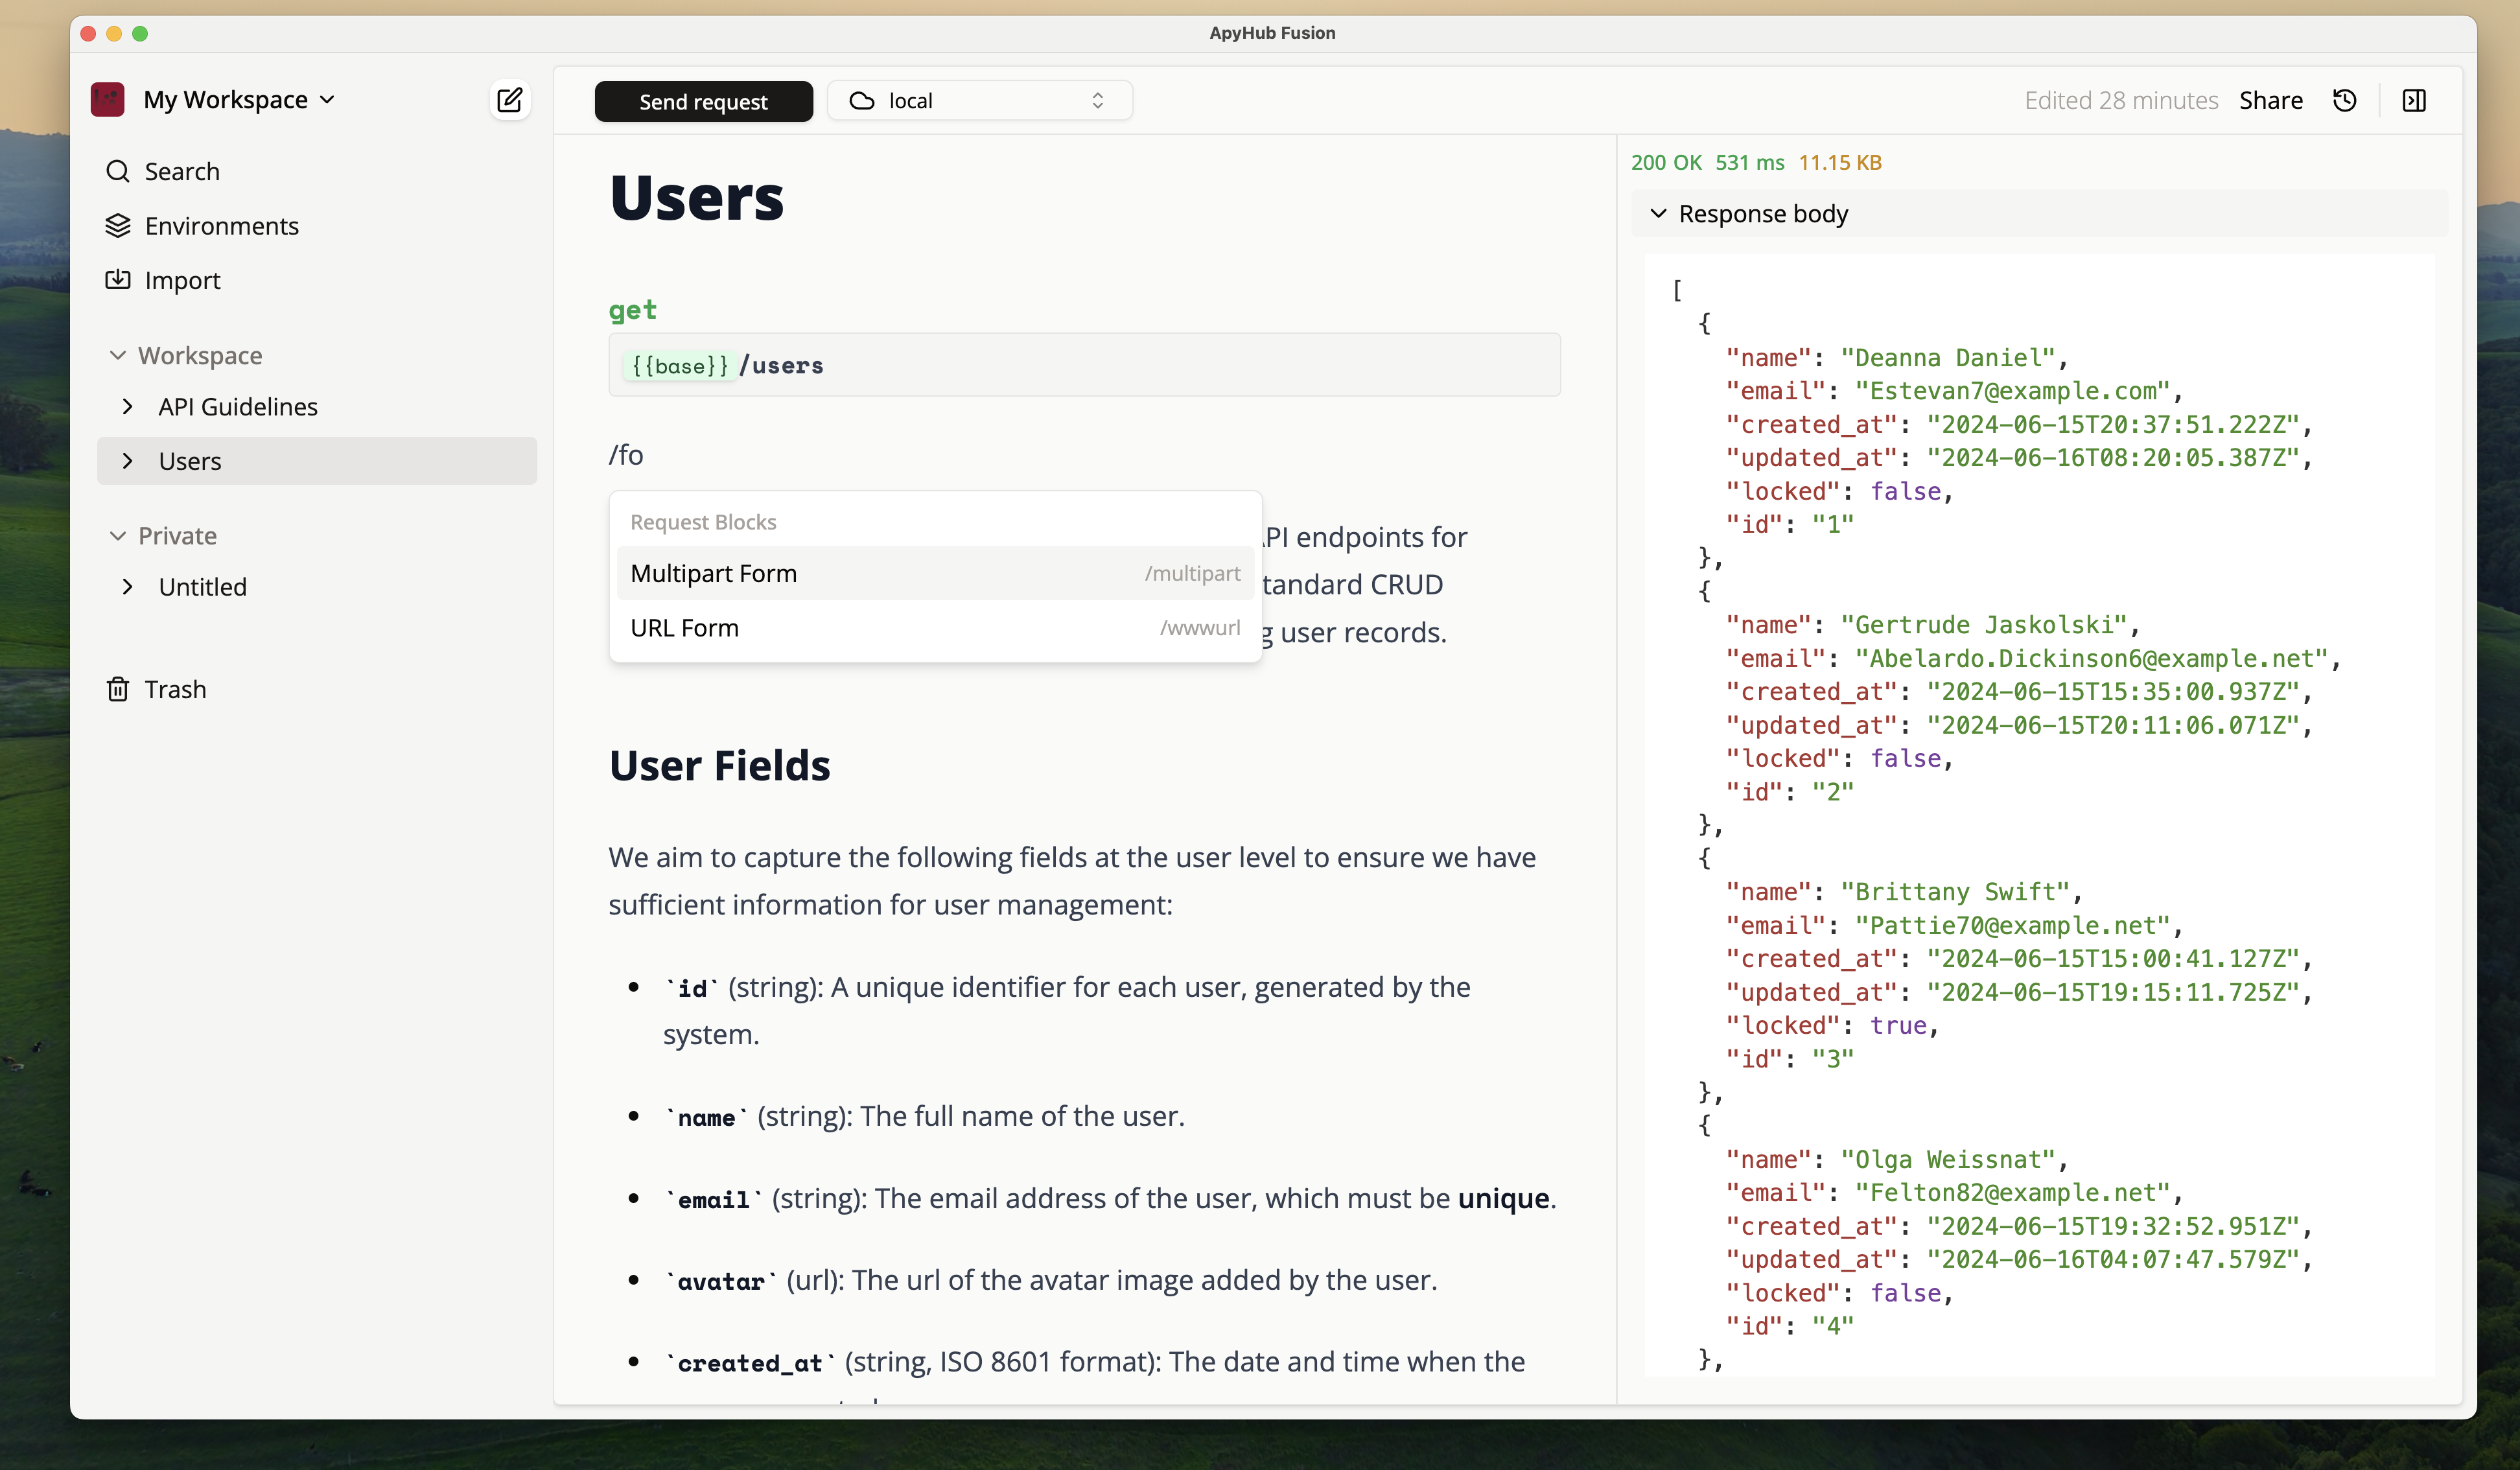Open the My Workspace dropdown
The width and height of the screenshot is (2520, 1470).
[x=239, y=100]
